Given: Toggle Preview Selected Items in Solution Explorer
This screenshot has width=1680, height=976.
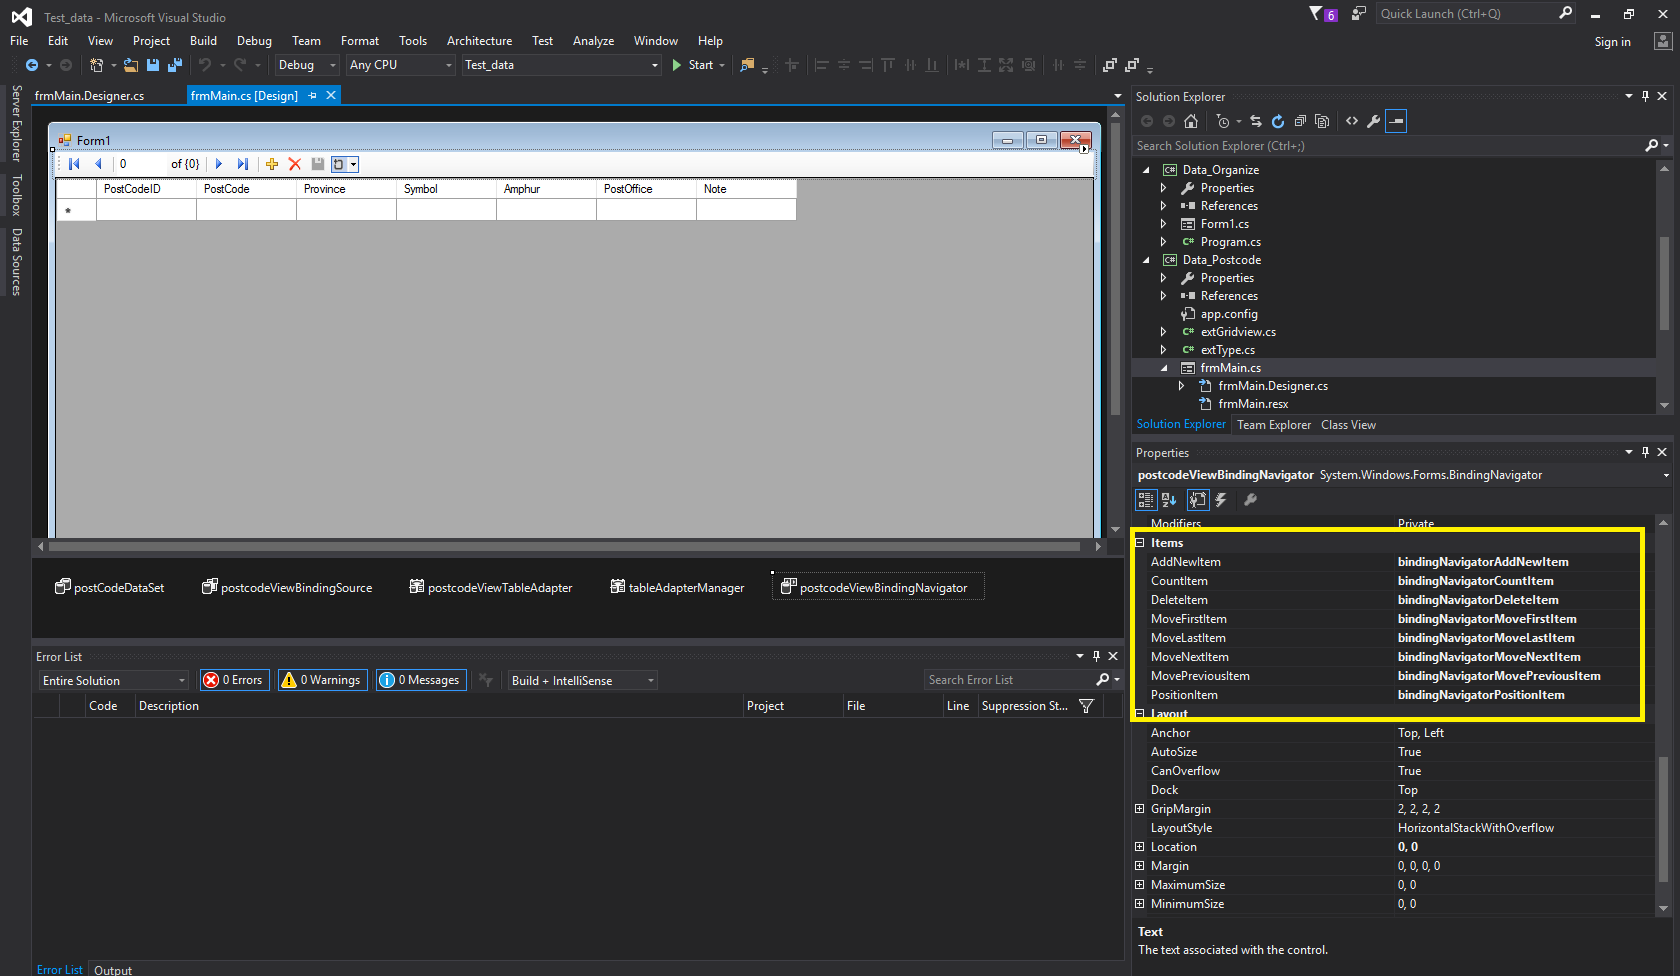Looking at the screenshot, I should click(x=1397, y=121).
